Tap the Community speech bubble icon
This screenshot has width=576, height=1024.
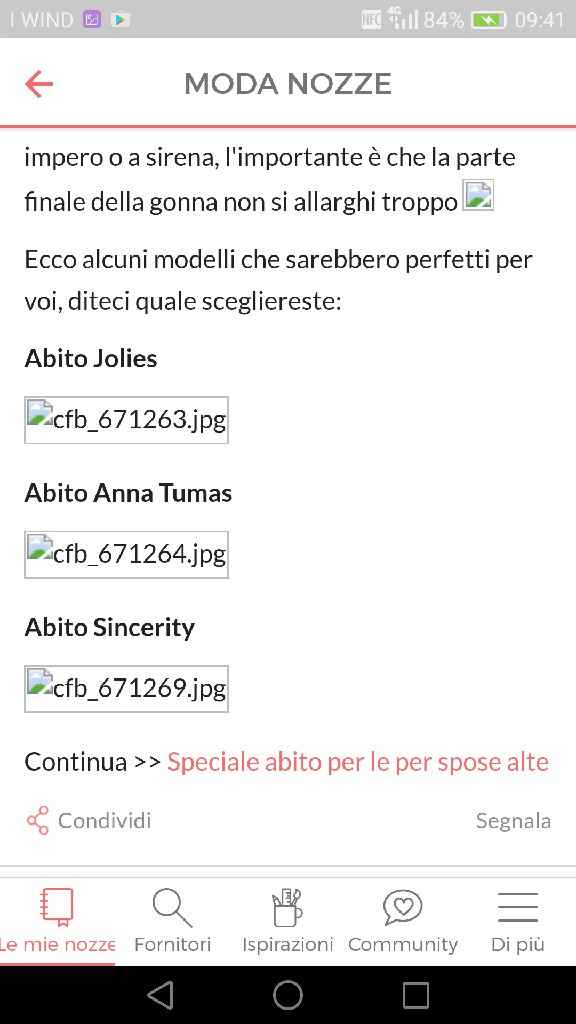(402, 906)
